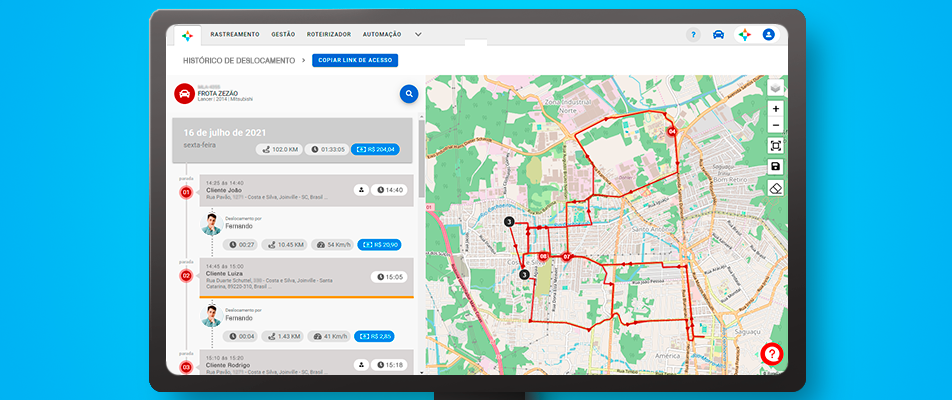This screenshot has height=400, width=952.
Task: Select the Cliente João stop card
Action: click(x=307, y=191)
